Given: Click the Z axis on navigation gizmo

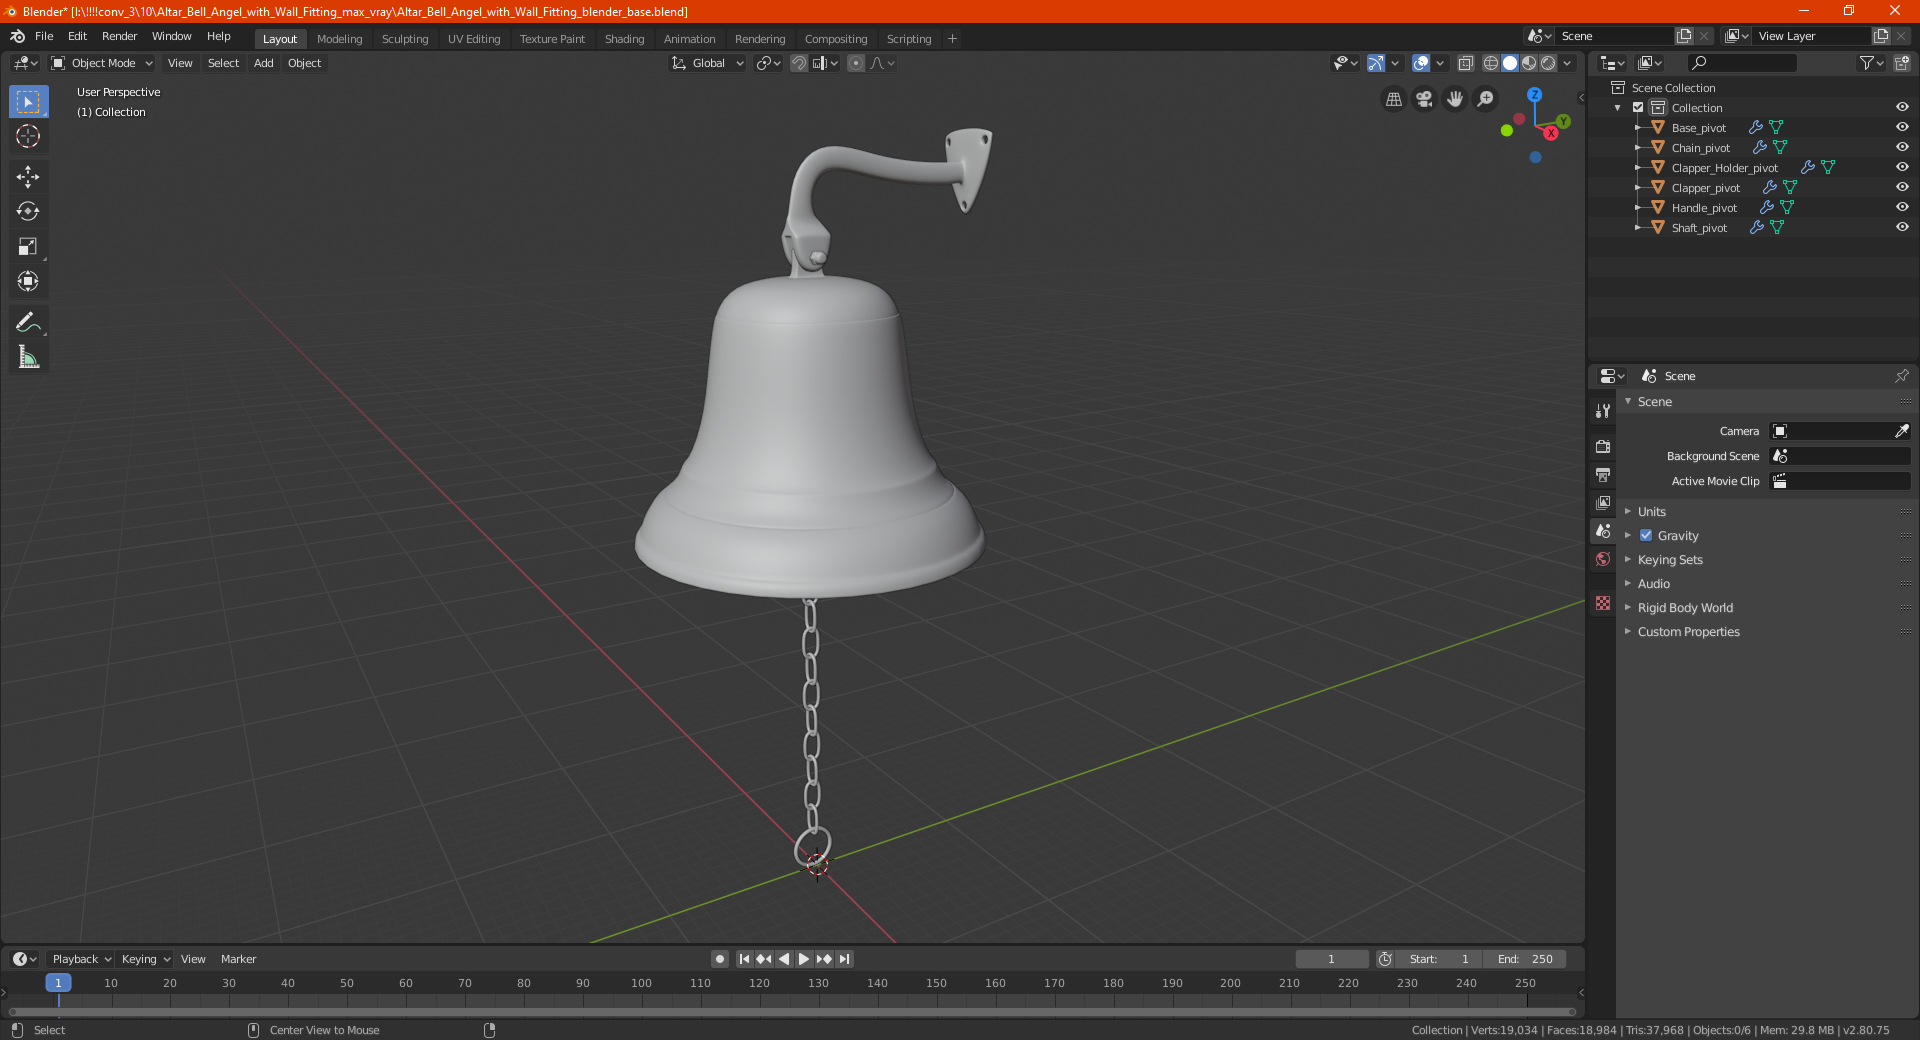Looking at the screenshot, I should 1534,94.
